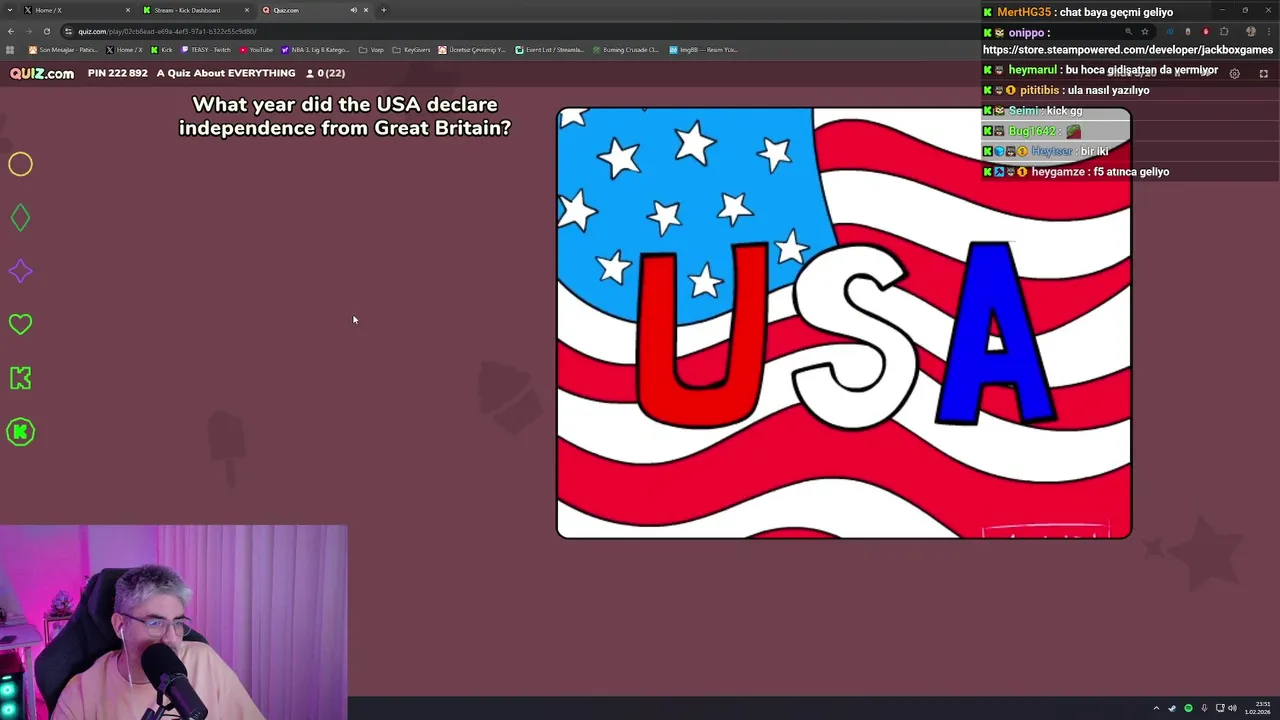Screen dimensions: 1280x720
Task: Select the green diamond answer shape
Action: (x=20, y=218)
